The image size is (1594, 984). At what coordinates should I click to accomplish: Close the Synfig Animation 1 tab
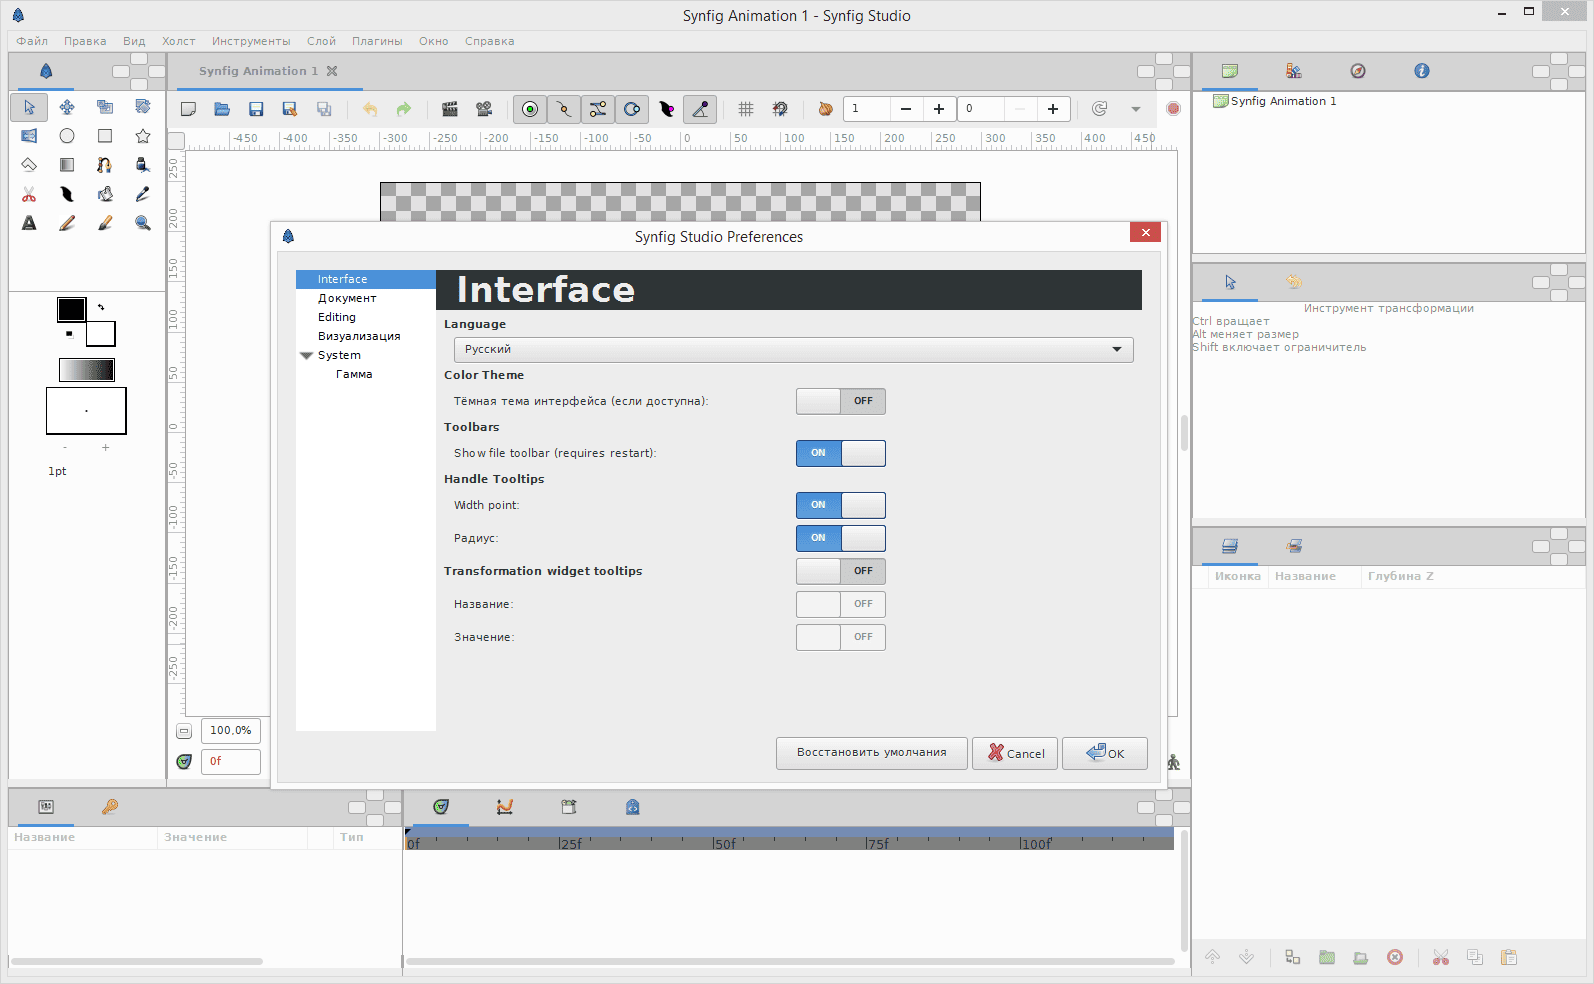click(332, 71)
